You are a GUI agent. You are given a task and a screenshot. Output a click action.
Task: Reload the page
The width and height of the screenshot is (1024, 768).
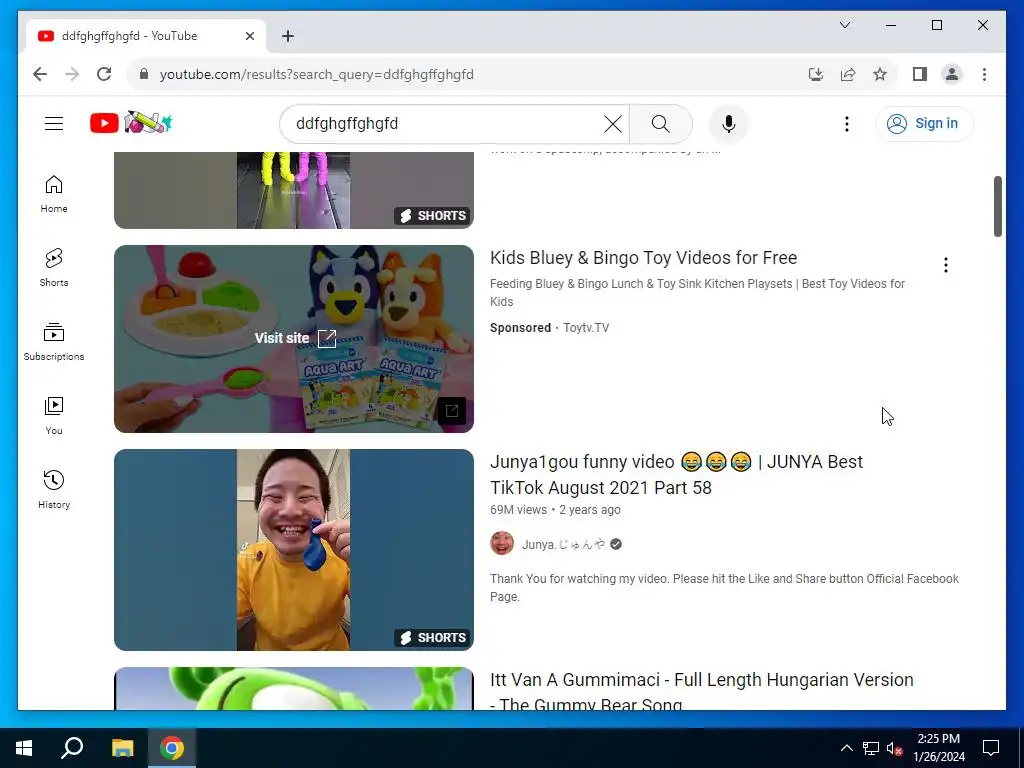104,74
